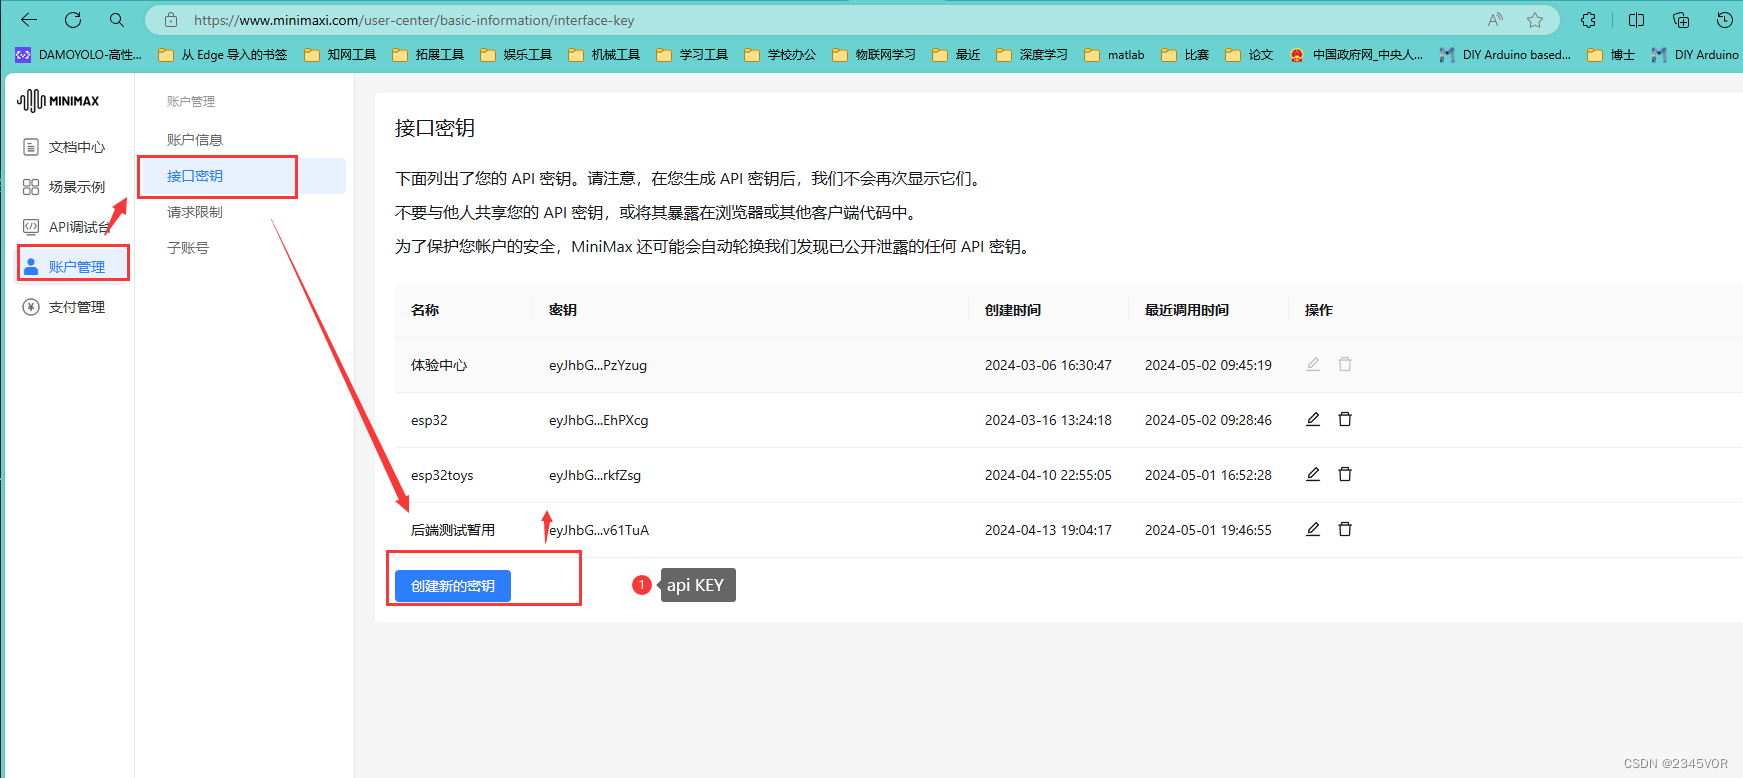Edit the 后端测试暂用 key name

tap(1313, 529)
